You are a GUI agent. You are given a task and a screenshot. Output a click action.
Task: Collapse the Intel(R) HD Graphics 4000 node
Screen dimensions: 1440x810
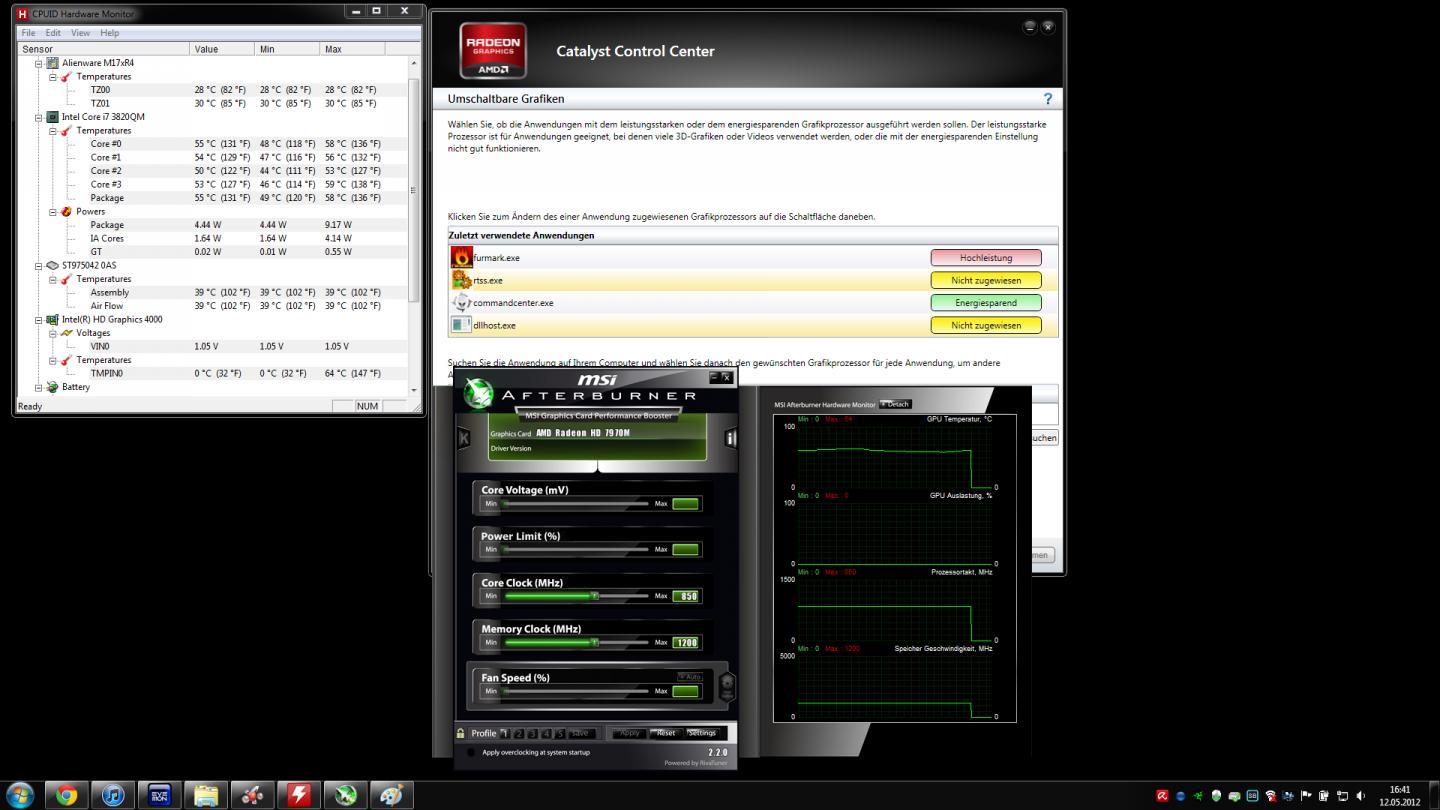point(39,319)
